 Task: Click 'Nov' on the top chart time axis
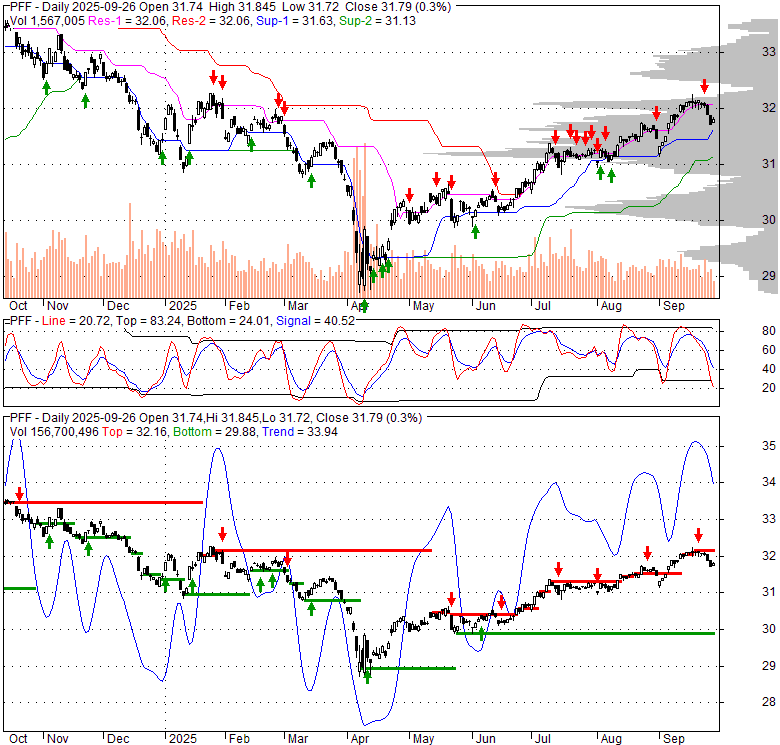coord(57,306)
